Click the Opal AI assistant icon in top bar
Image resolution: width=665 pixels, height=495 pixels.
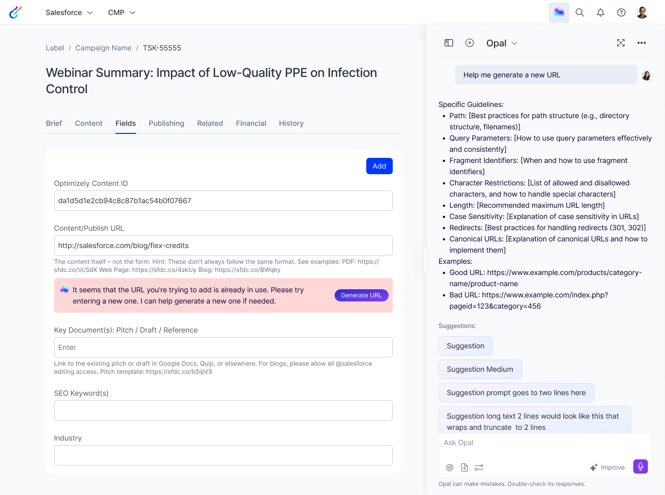point(558,13)
